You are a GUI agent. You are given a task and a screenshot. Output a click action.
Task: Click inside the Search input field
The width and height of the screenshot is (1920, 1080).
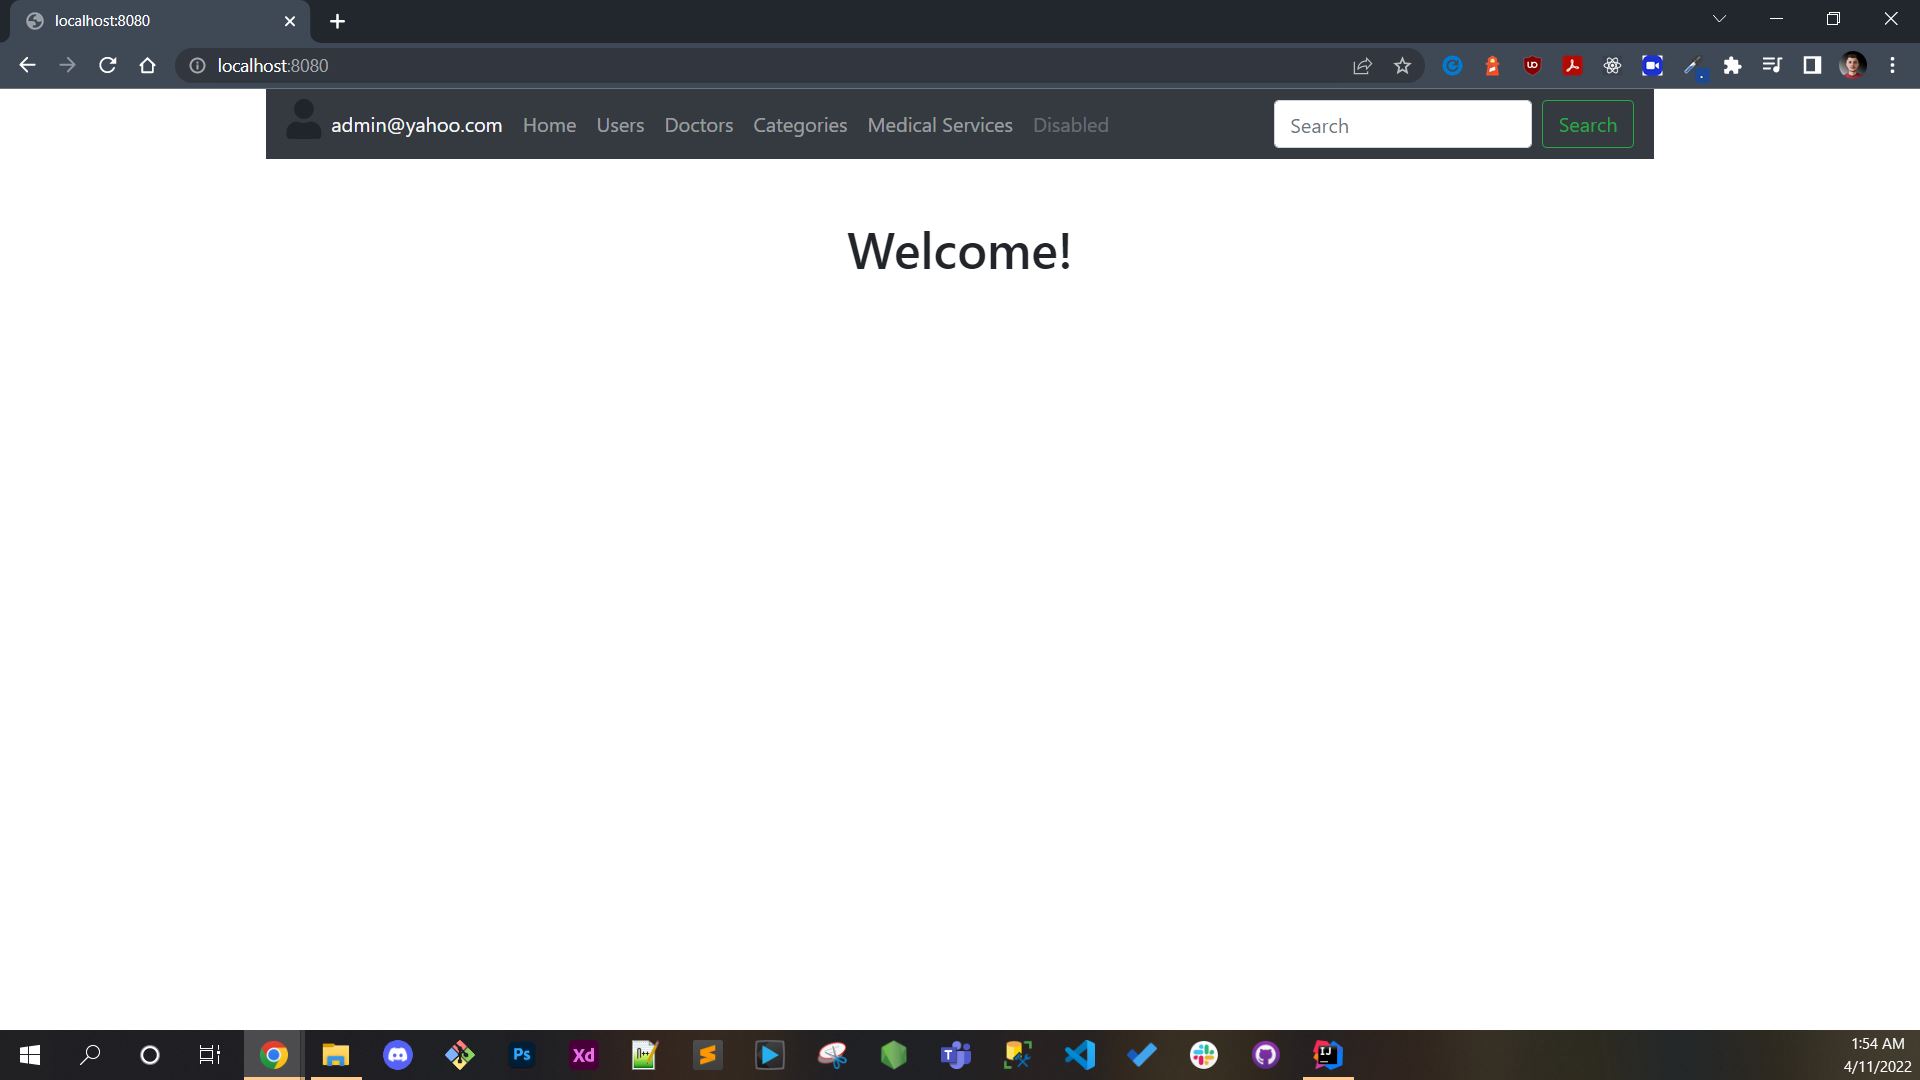[1402, 124]
